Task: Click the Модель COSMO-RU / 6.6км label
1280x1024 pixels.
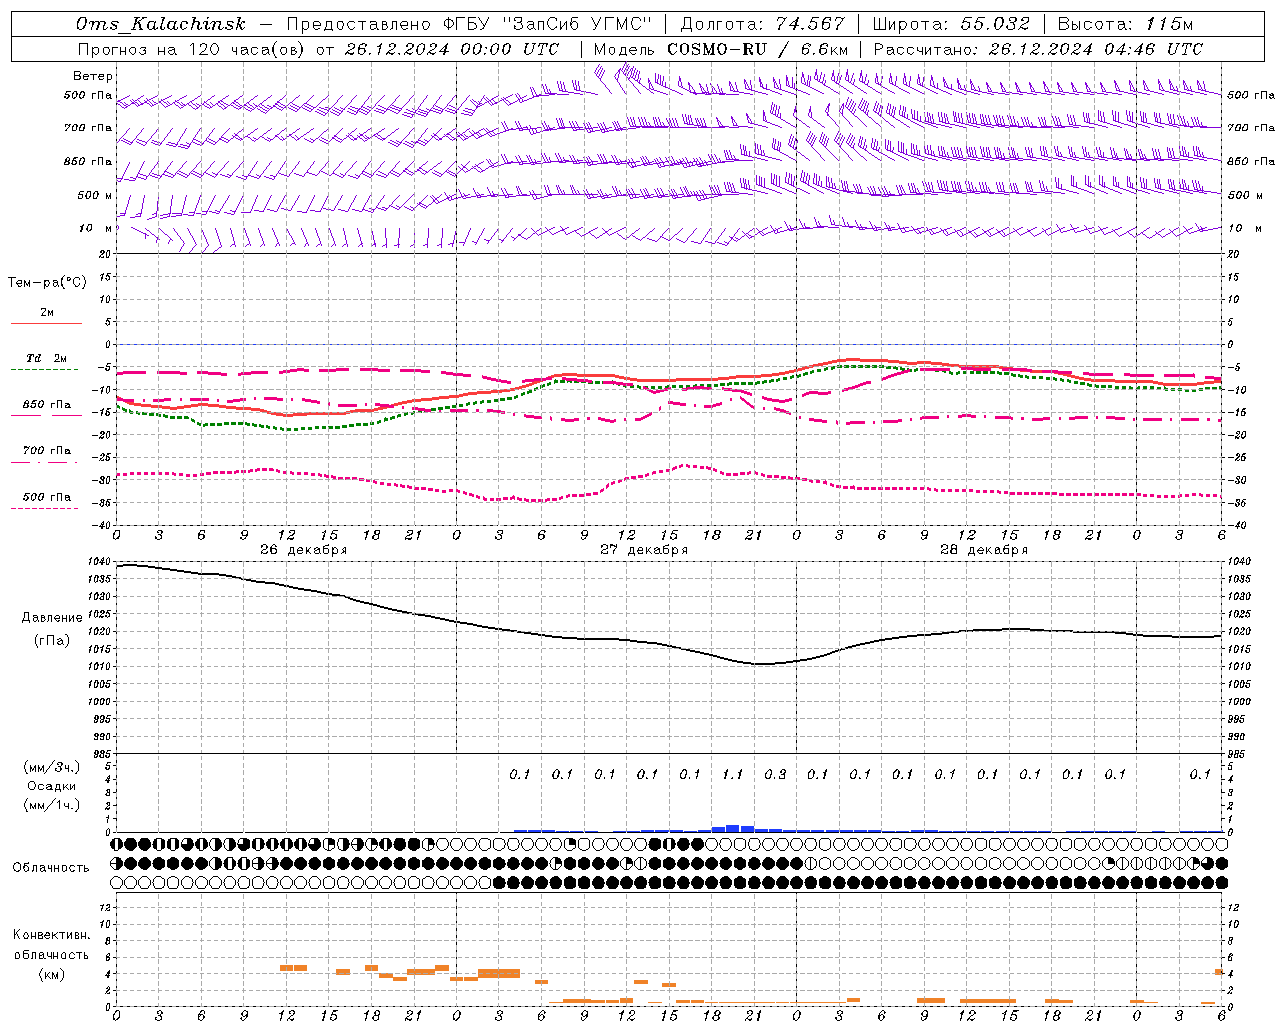Action: point(721,49)
